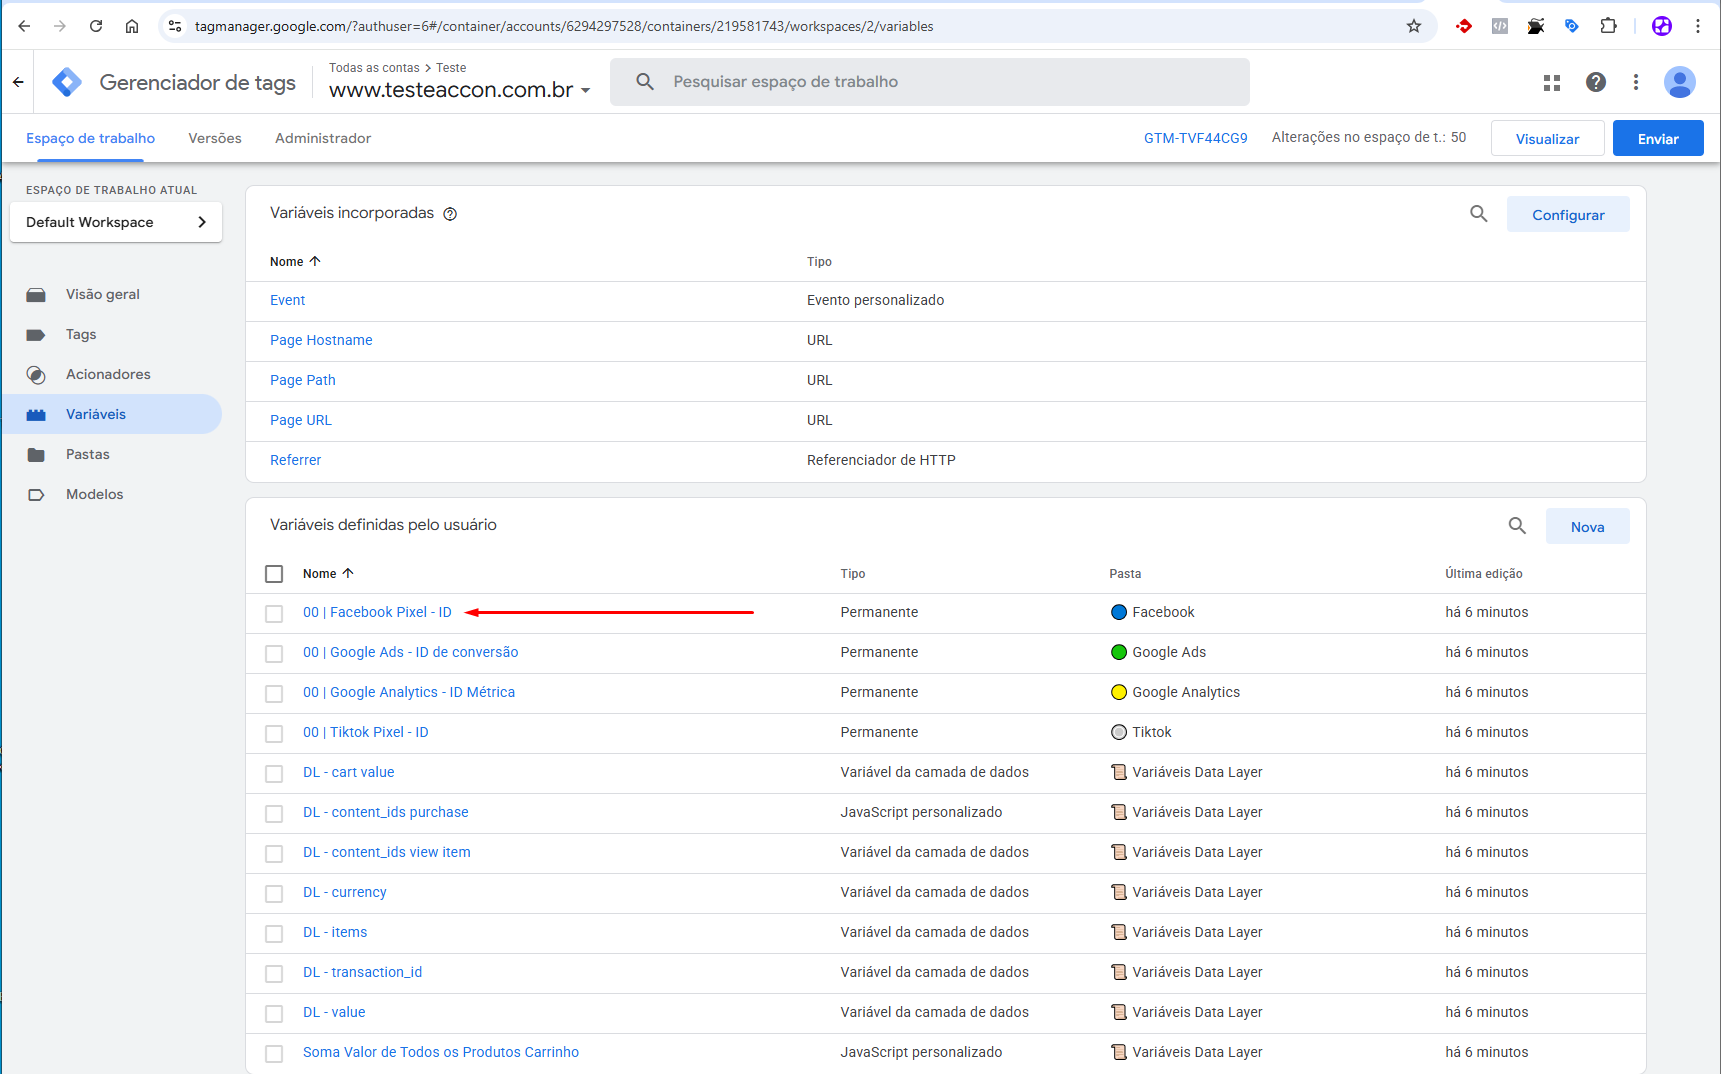
Task: Click Nova to create a variable
Action: (1587, 526)
